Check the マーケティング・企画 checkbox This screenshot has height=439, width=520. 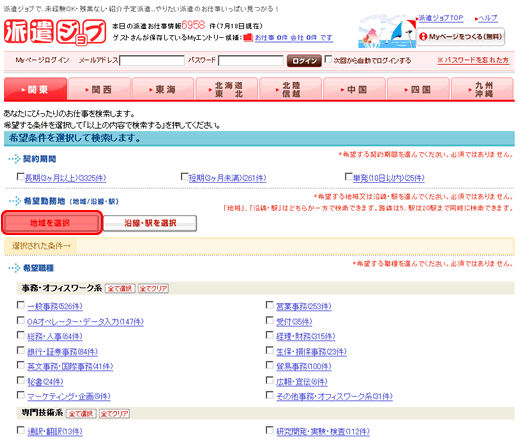click(21, 395)
